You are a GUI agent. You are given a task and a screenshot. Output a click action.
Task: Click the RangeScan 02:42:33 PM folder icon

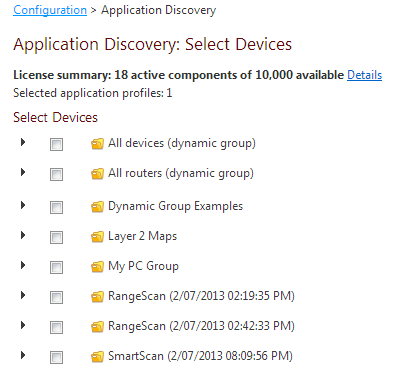pyautogui.click(x=97, y=327)
